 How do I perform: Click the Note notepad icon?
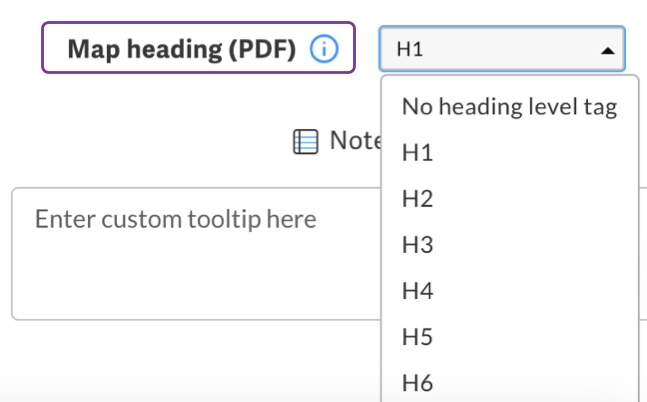[x=305, y=141]
